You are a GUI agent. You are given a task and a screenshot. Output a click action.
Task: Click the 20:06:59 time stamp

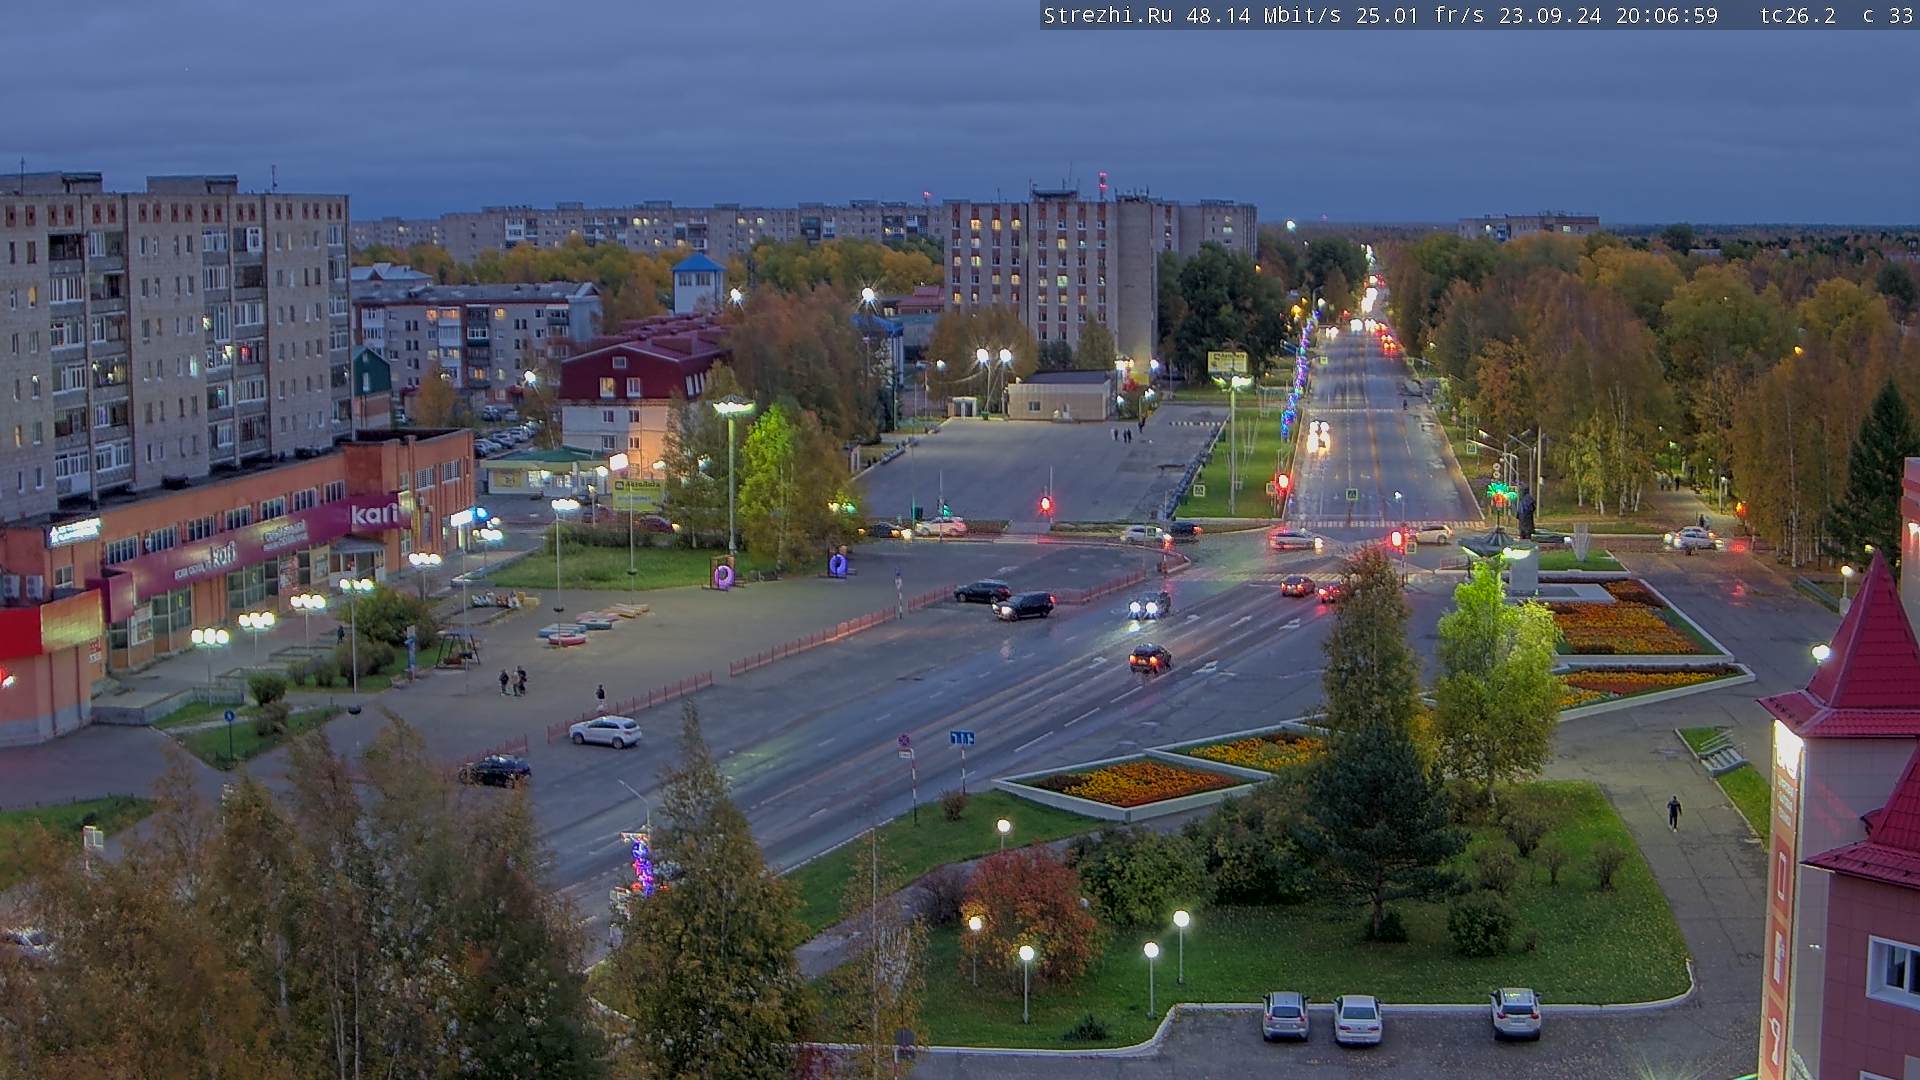click(x=1667, y=16)
